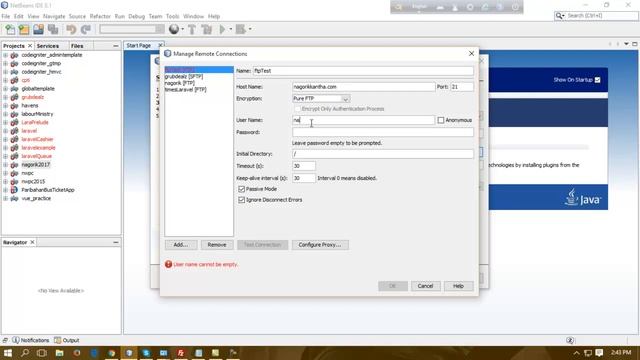Viewport: 640px width, 360px height.
Task: Click the Undo toolbar icon
Action: (71, 29)
